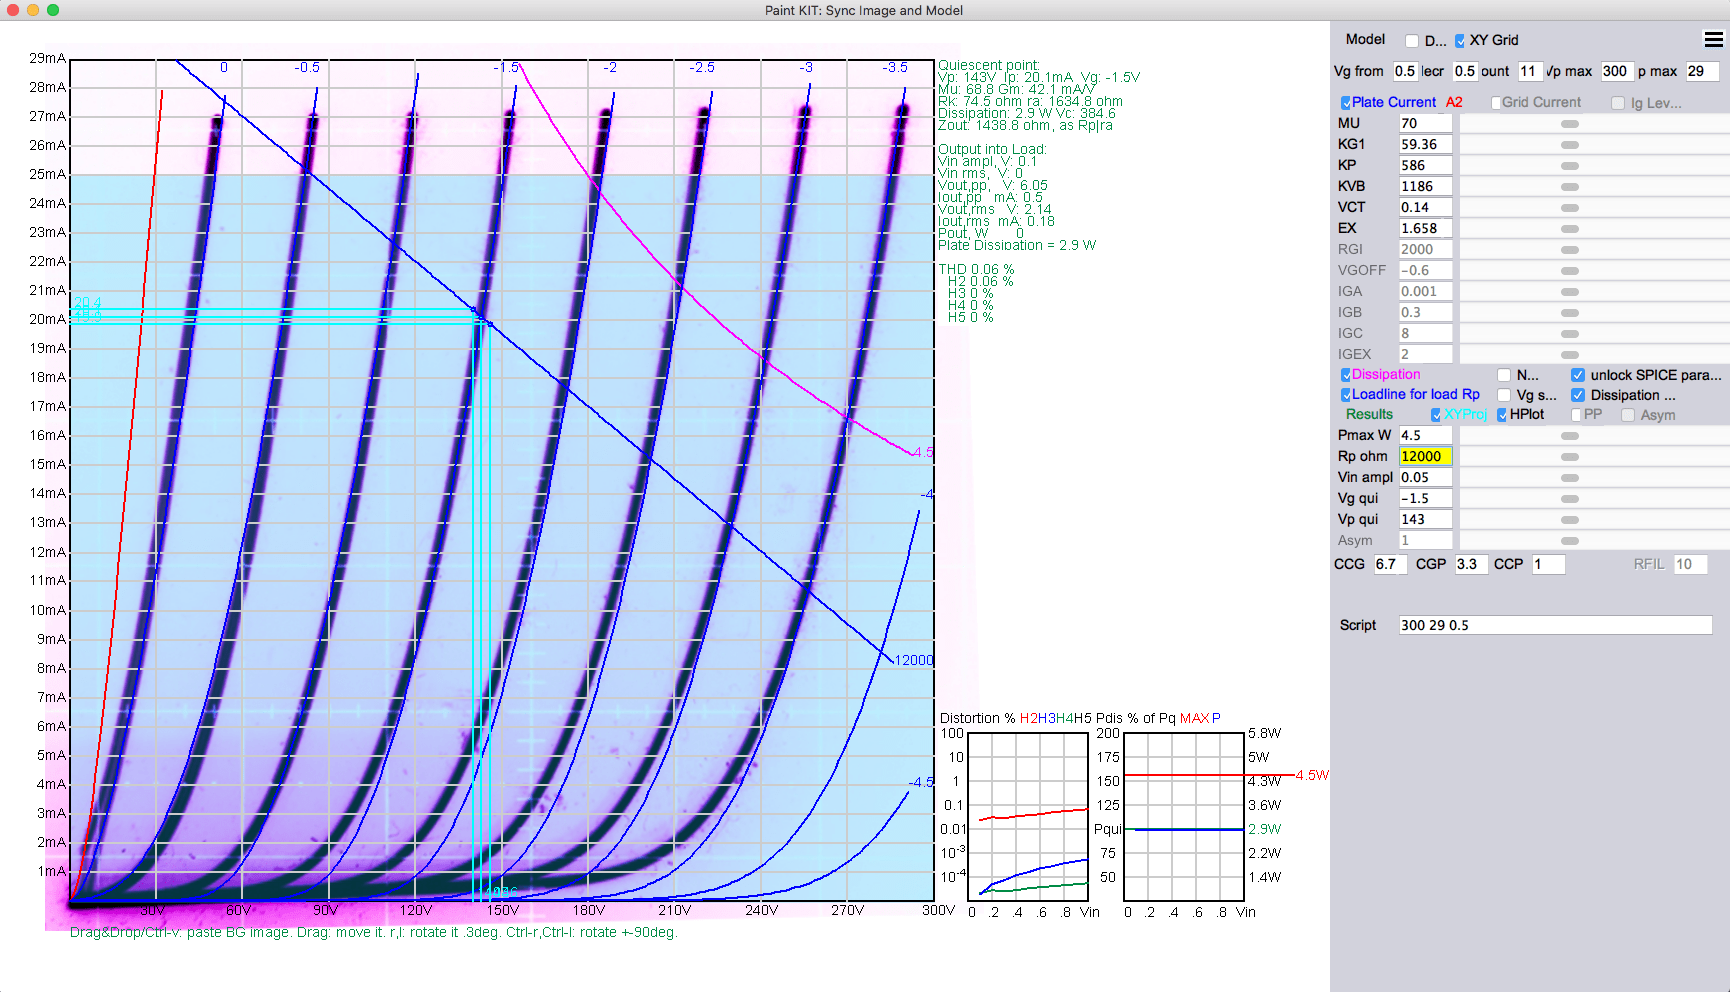The width and height of the screenshot is (1730, 992).
Task: Click the EX slider handle
Action: [x=1570, y=229]
